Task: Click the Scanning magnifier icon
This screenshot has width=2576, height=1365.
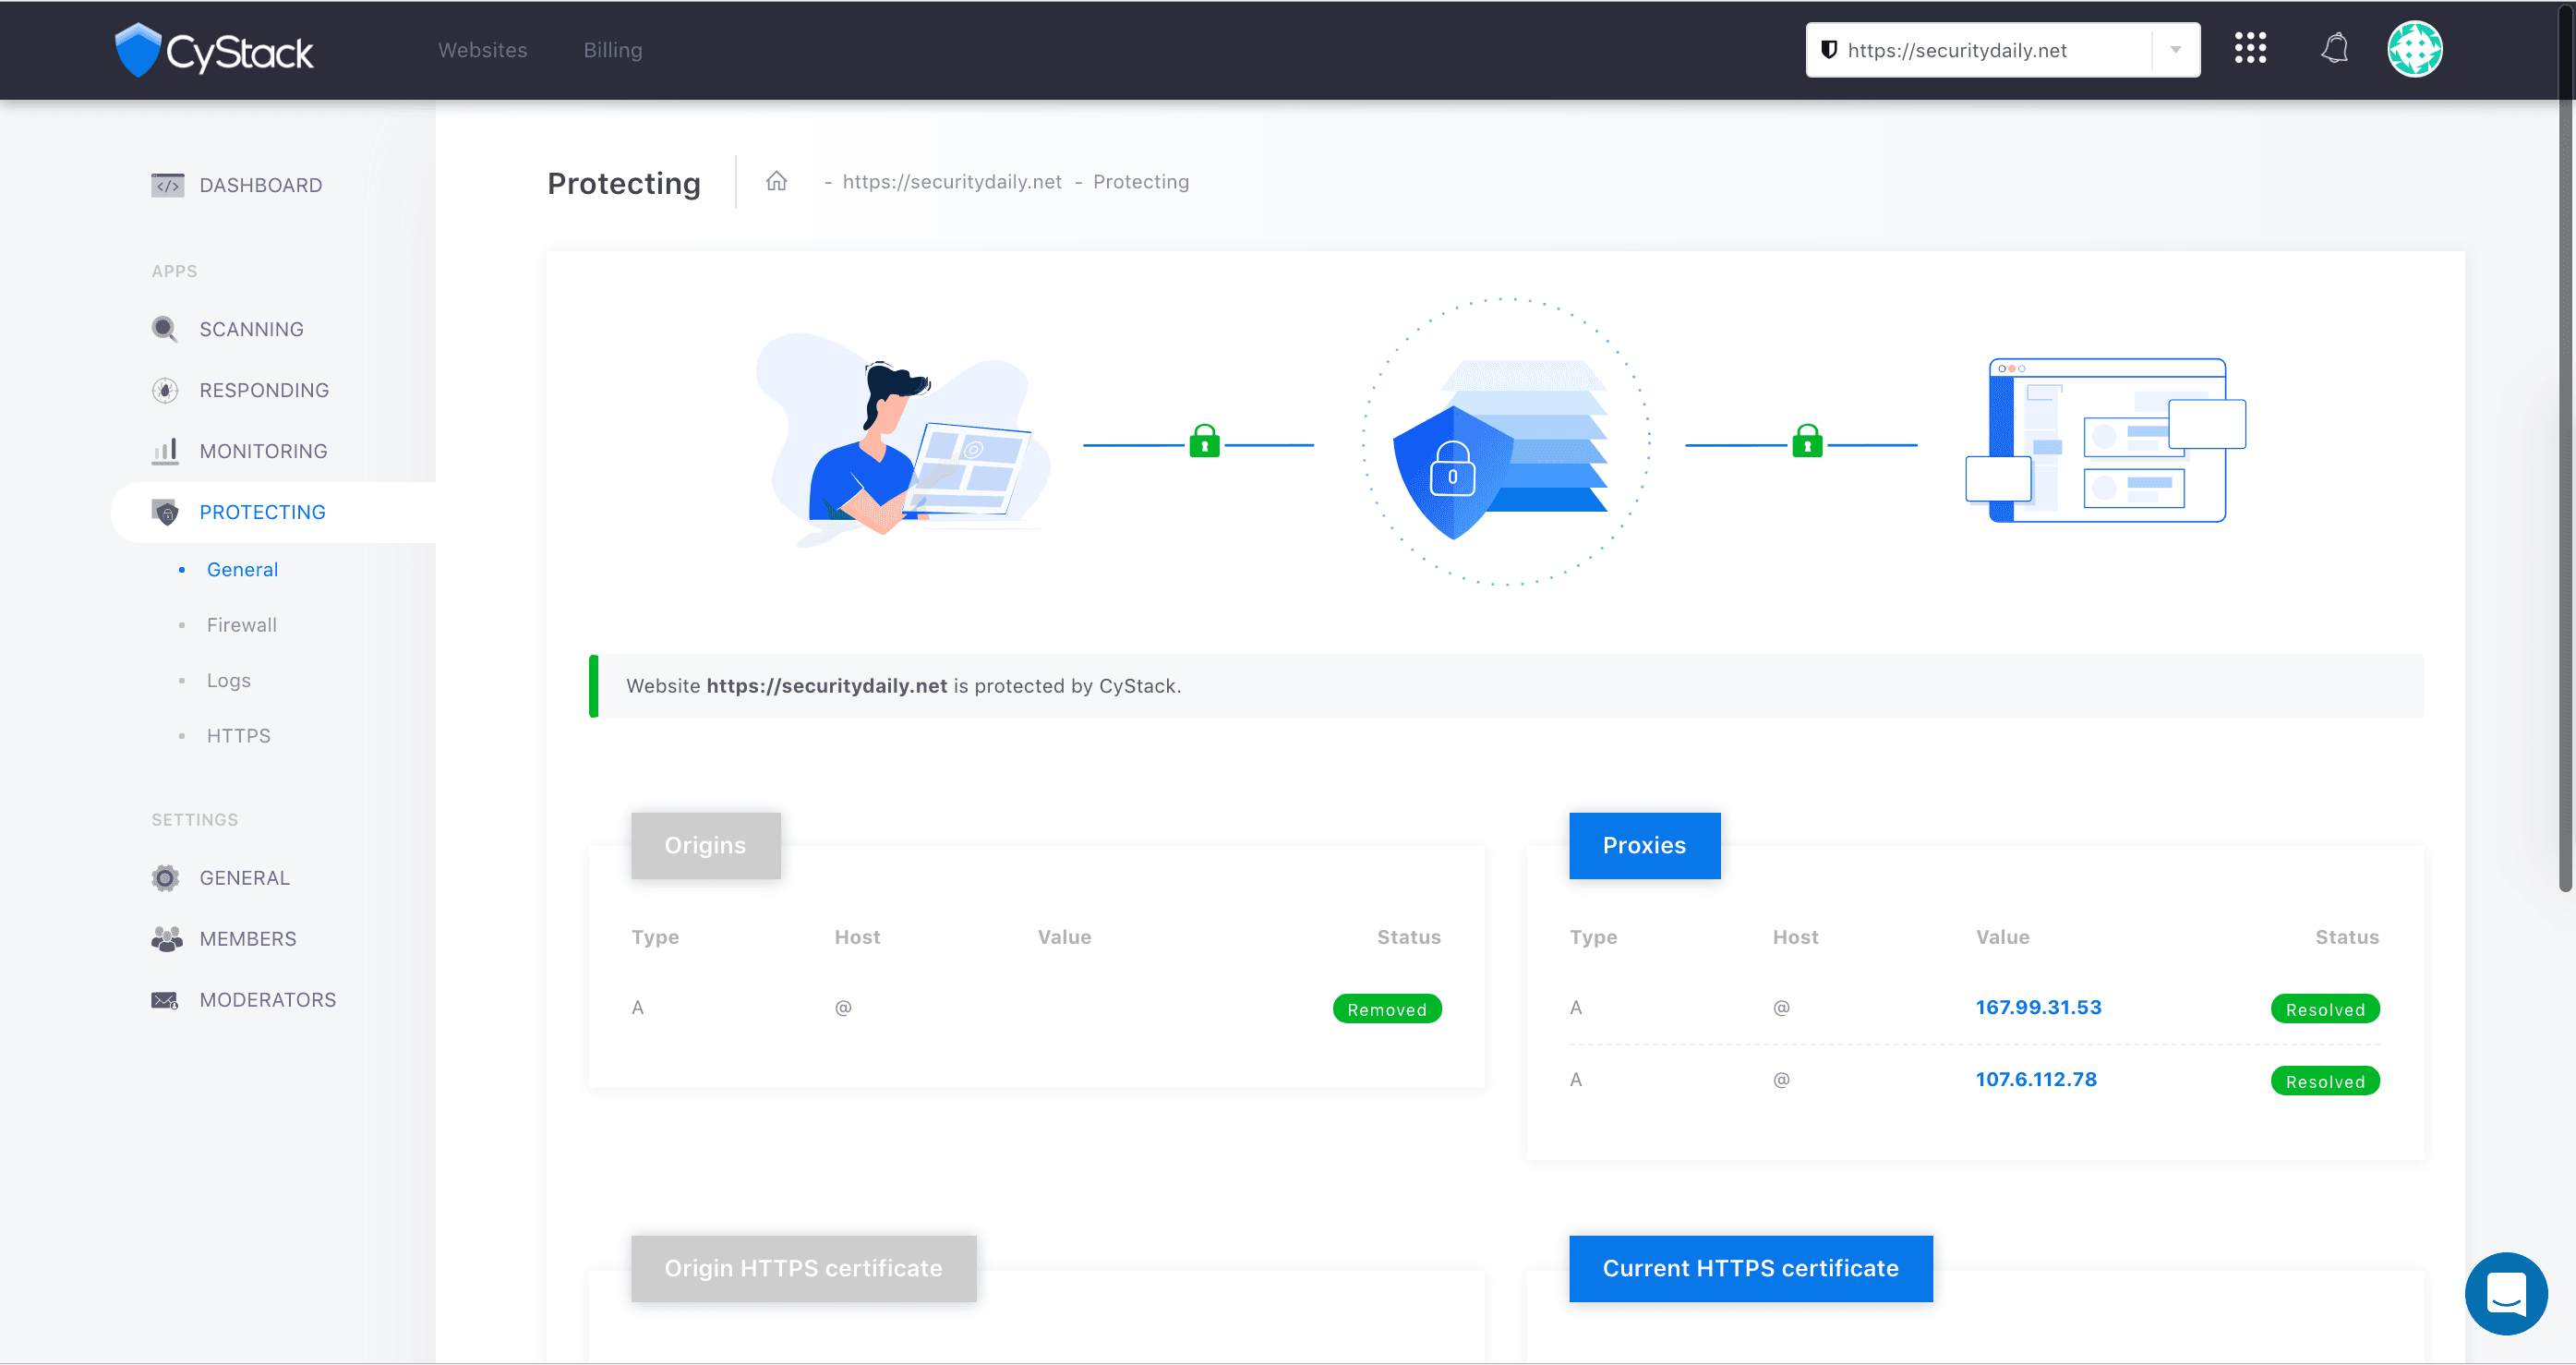Action: point(165,329)
